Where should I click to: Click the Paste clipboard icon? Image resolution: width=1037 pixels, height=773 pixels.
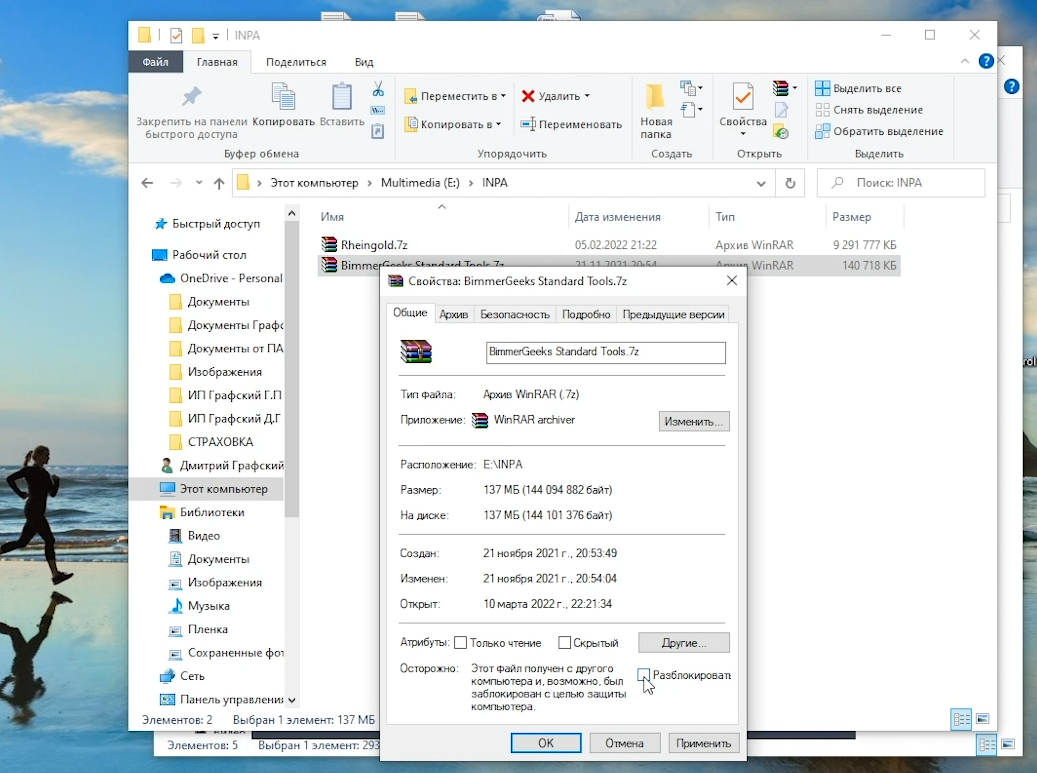(x=341, y=97)
